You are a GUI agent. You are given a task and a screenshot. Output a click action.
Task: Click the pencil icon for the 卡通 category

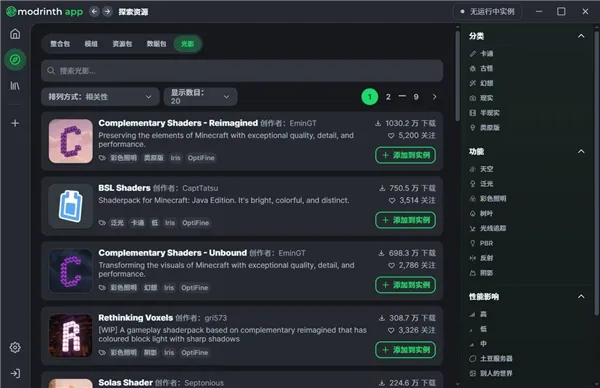(x=473, y=54)
